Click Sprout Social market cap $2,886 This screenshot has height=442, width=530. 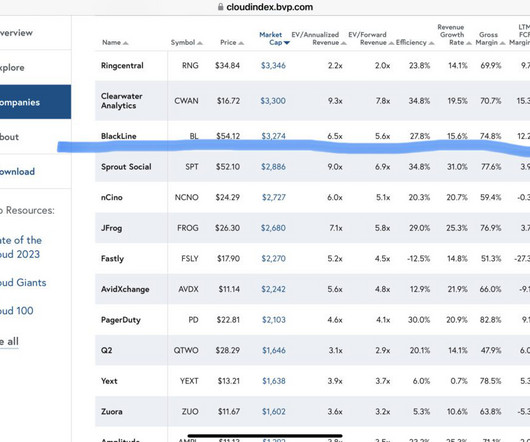tap(273, 167)
